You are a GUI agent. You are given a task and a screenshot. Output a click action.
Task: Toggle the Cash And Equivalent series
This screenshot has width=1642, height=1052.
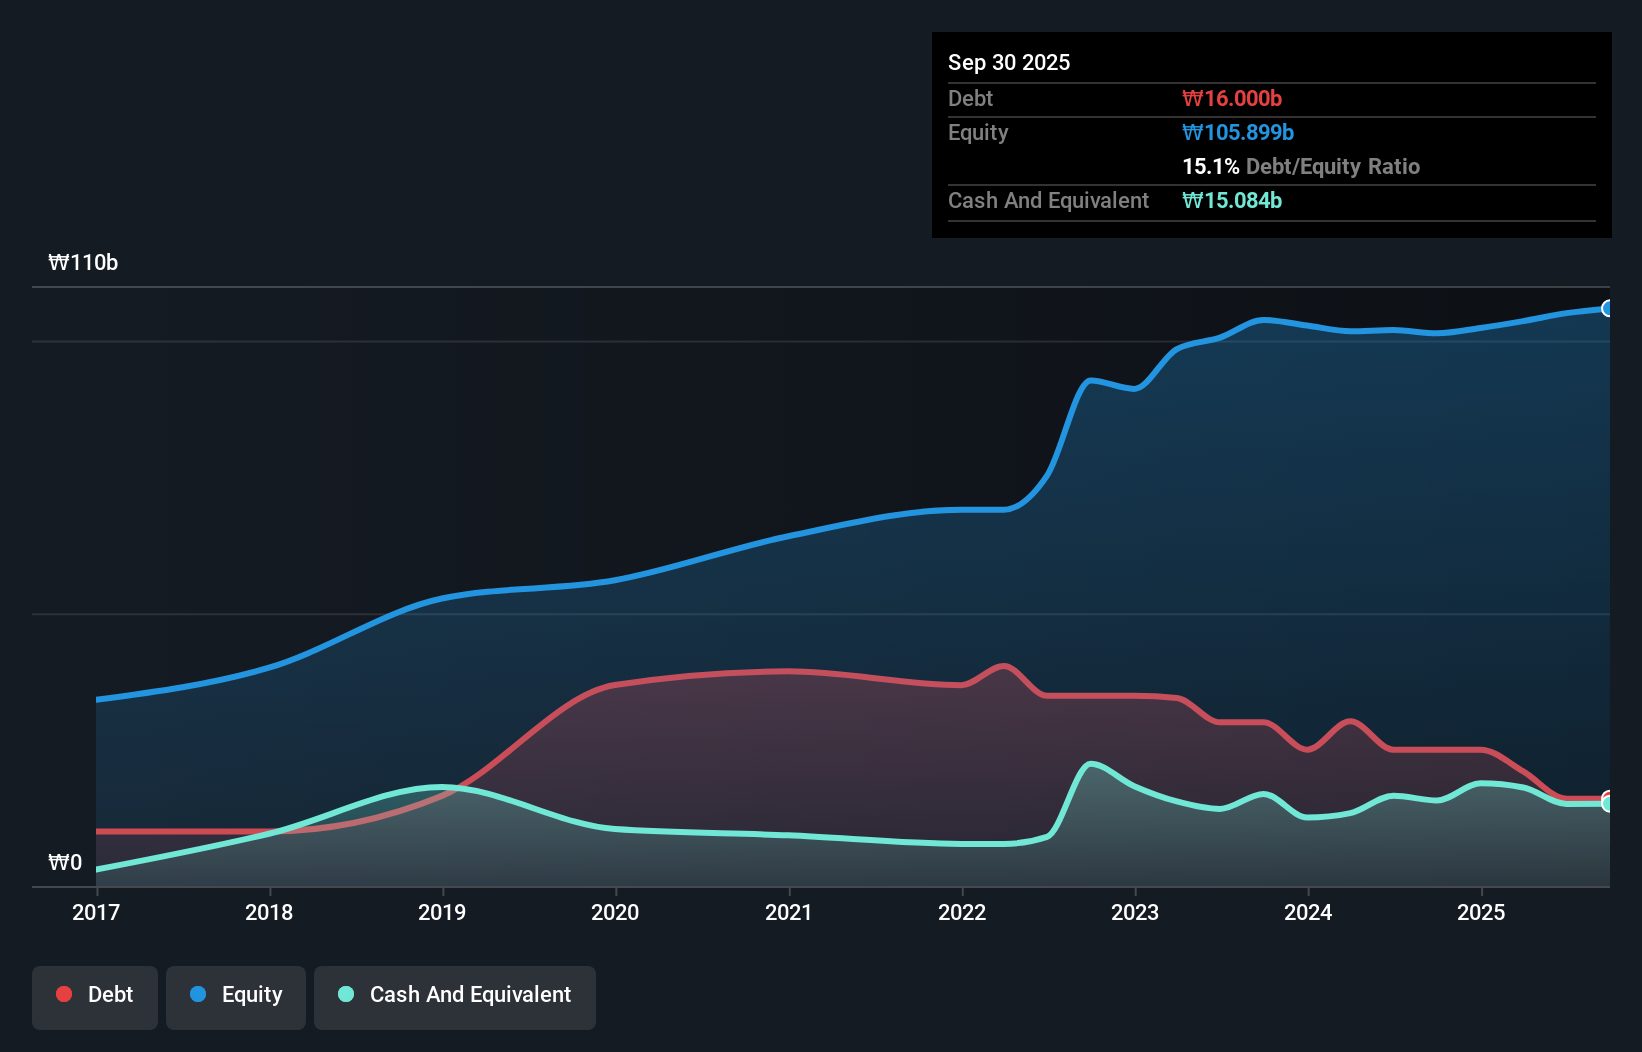(x=454, y=996)
